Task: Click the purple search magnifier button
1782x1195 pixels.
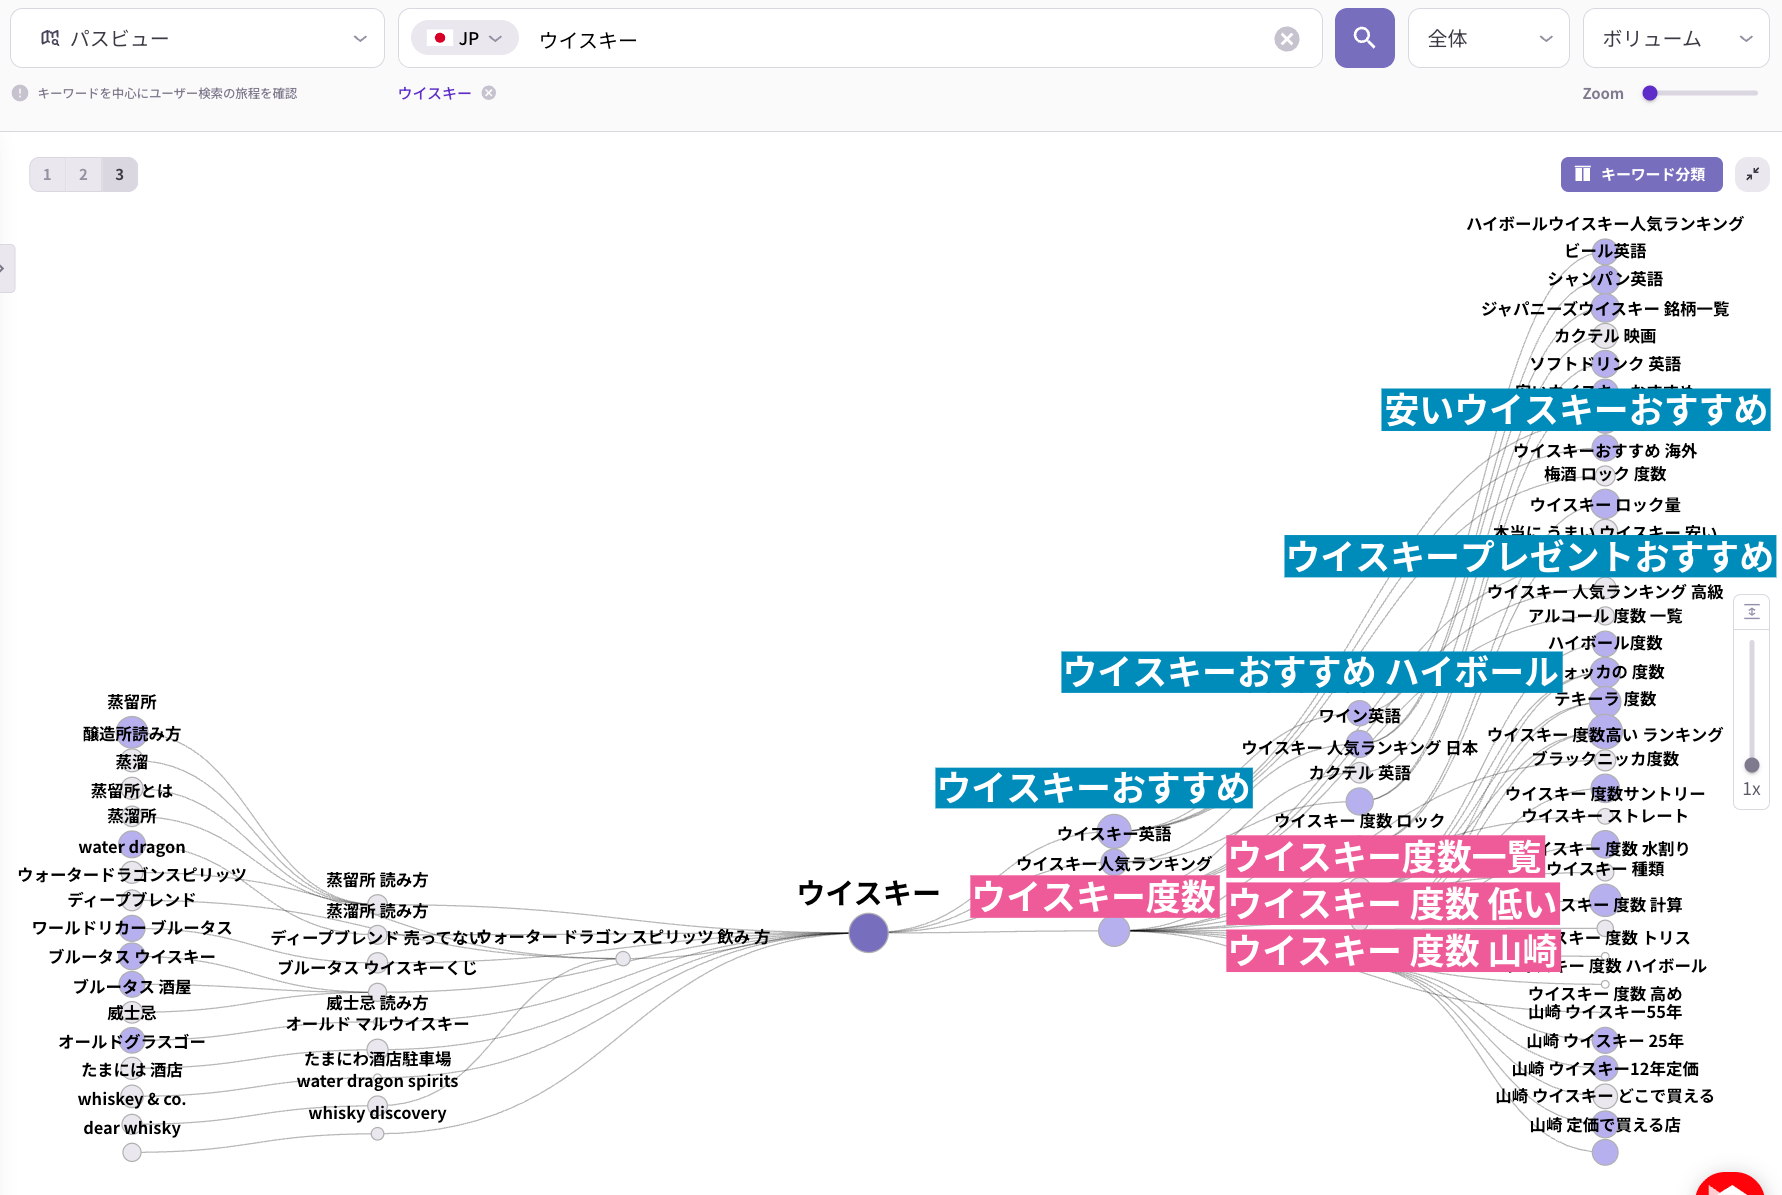Action: click(x=1364, y=38)
